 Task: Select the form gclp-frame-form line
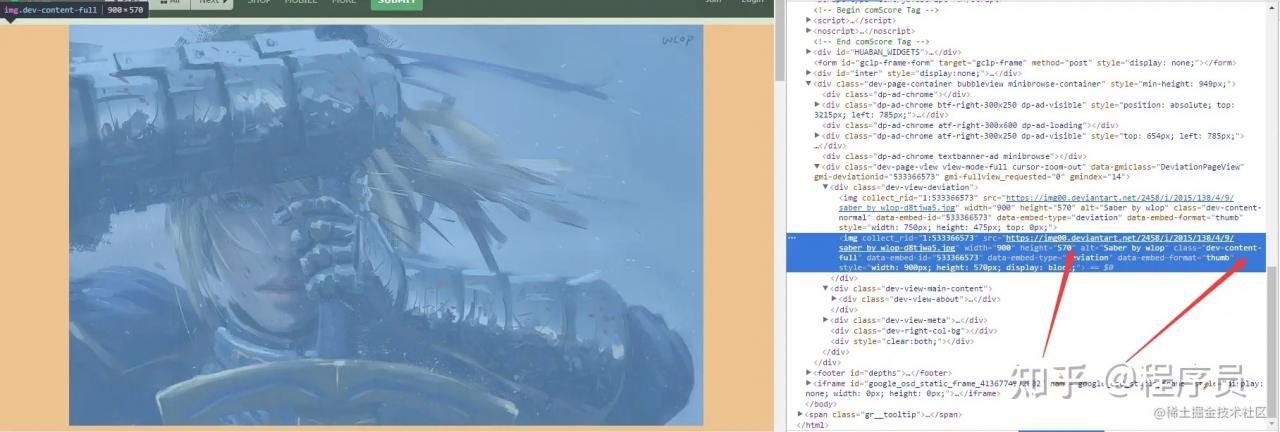click(1025, 62)
